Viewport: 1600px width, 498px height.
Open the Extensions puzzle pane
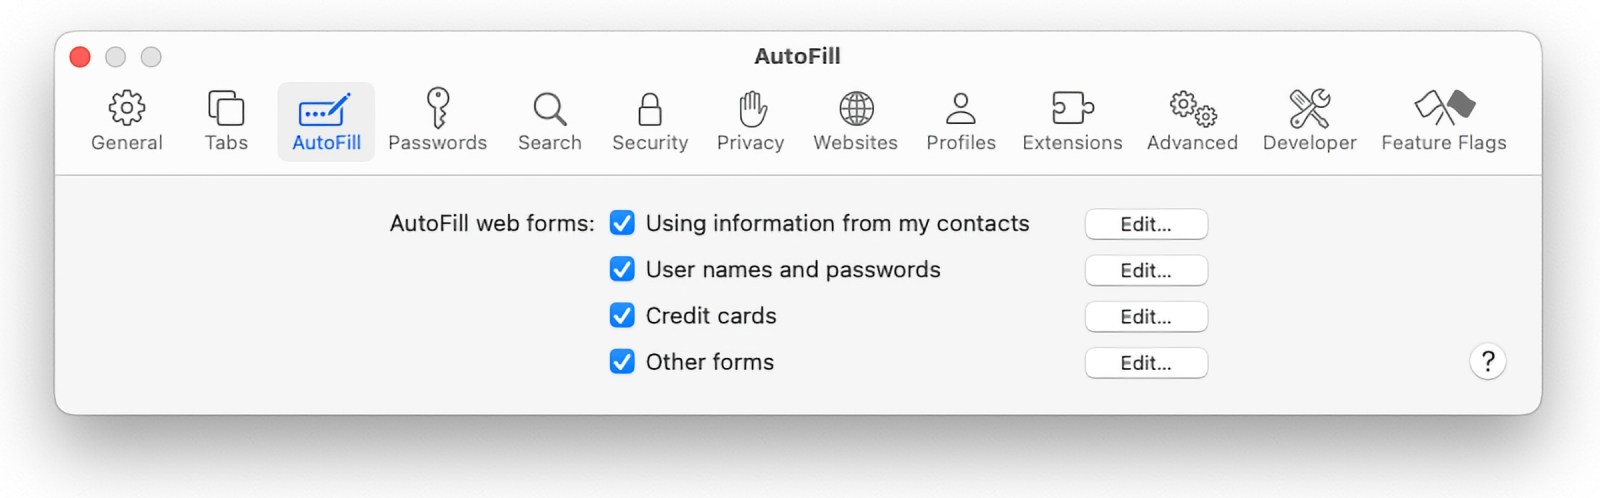coord(1072,121)
